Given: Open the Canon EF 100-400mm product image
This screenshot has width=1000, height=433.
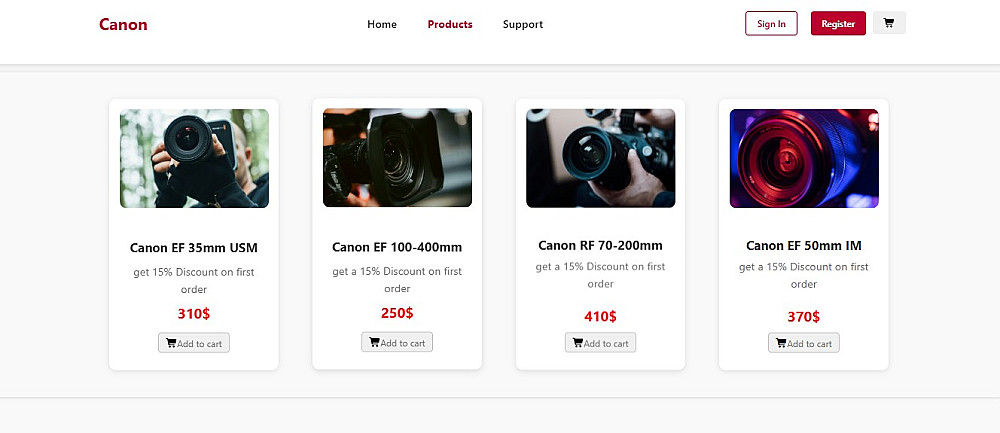Looking at the screenshot, I should click(397, 158).
